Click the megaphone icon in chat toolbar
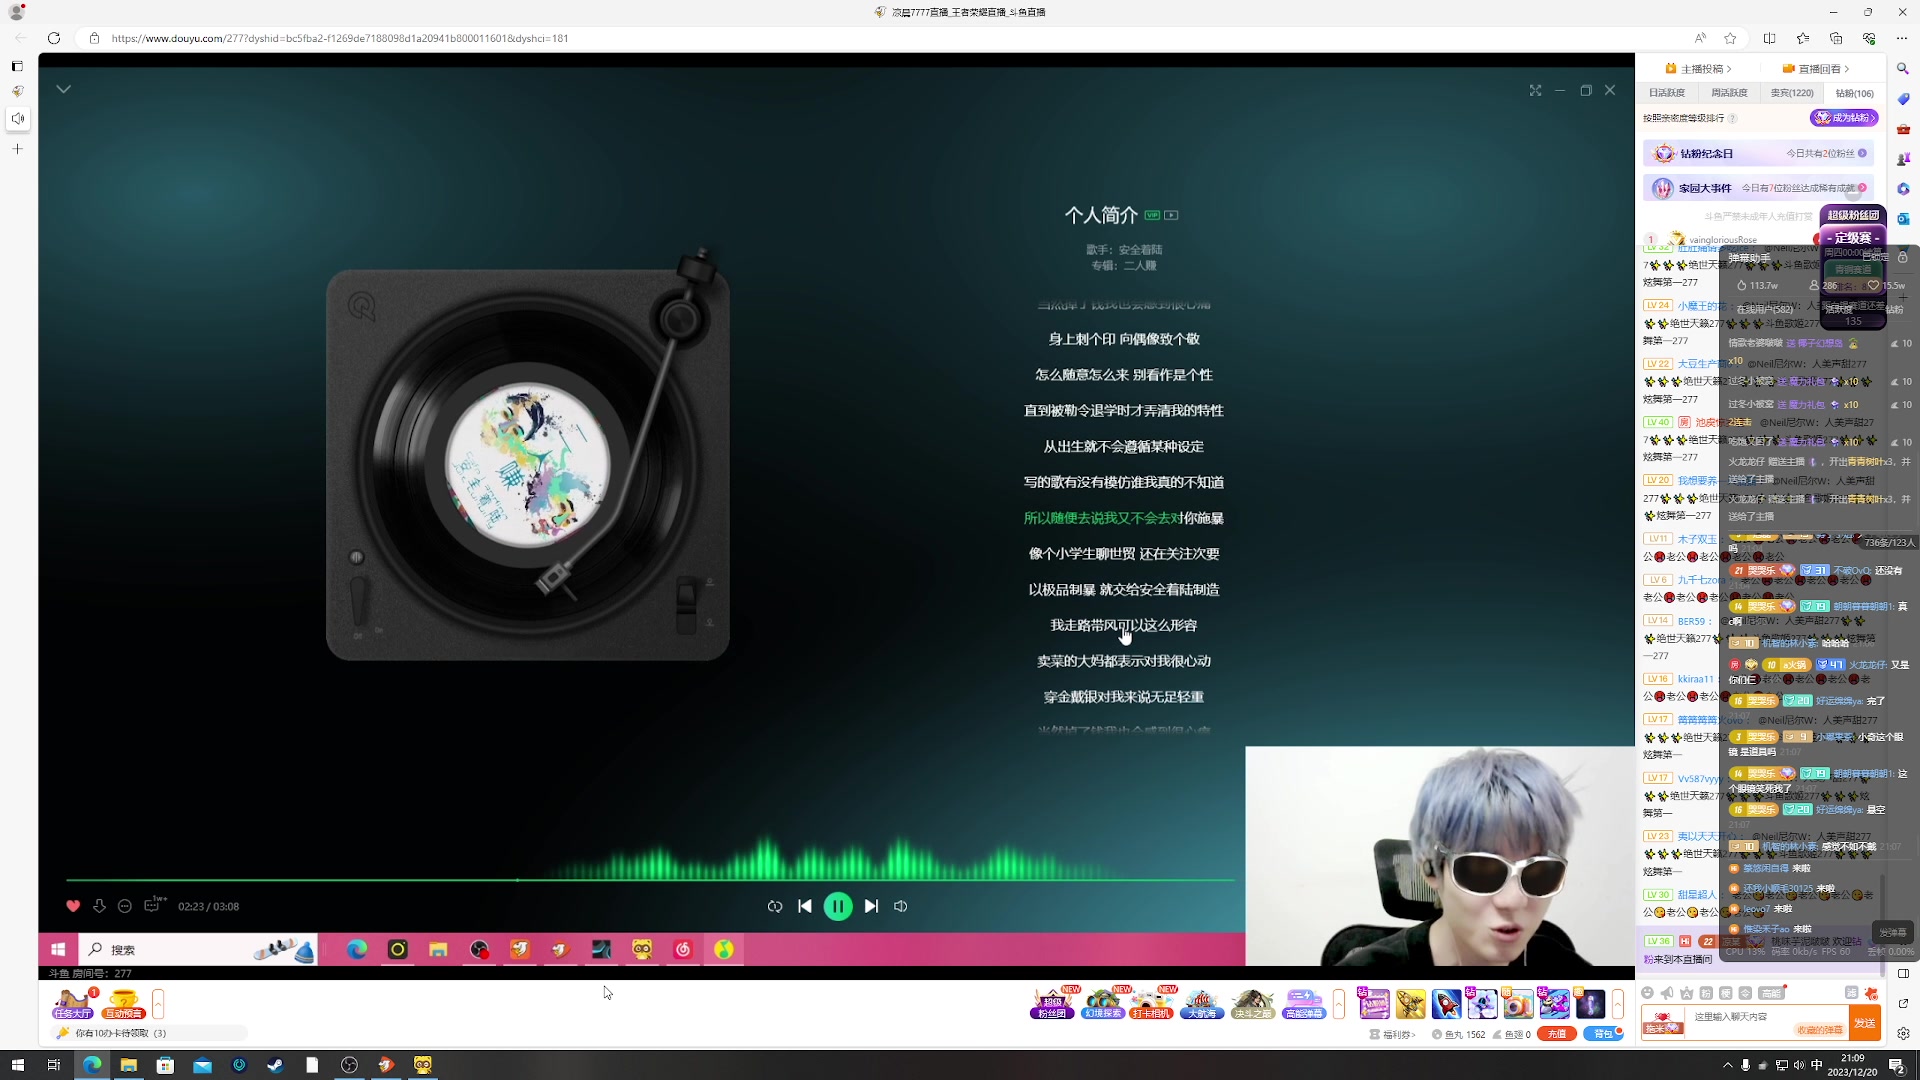The height and width of the screenshot is (1080, 1920). (1667, 993)
